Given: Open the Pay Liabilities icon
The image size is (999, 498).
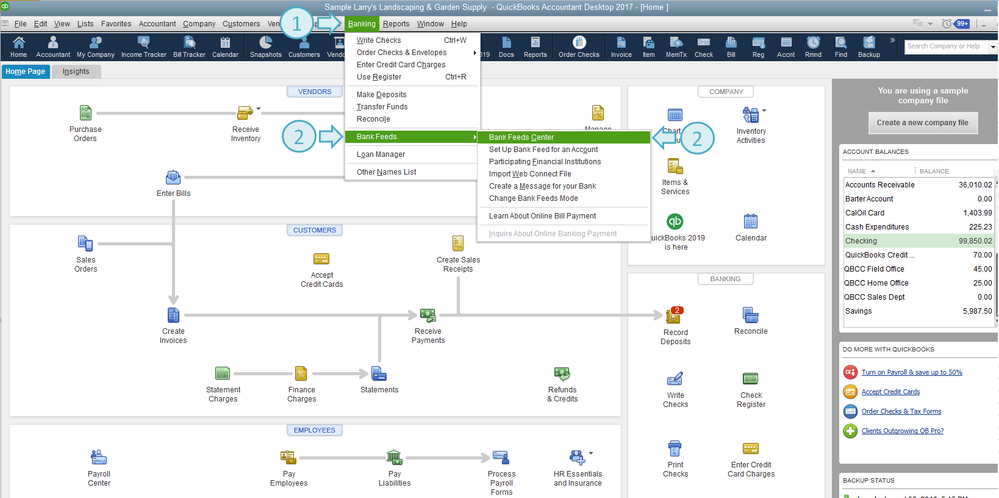Looking at the screenshot, I should click(394, 457).
